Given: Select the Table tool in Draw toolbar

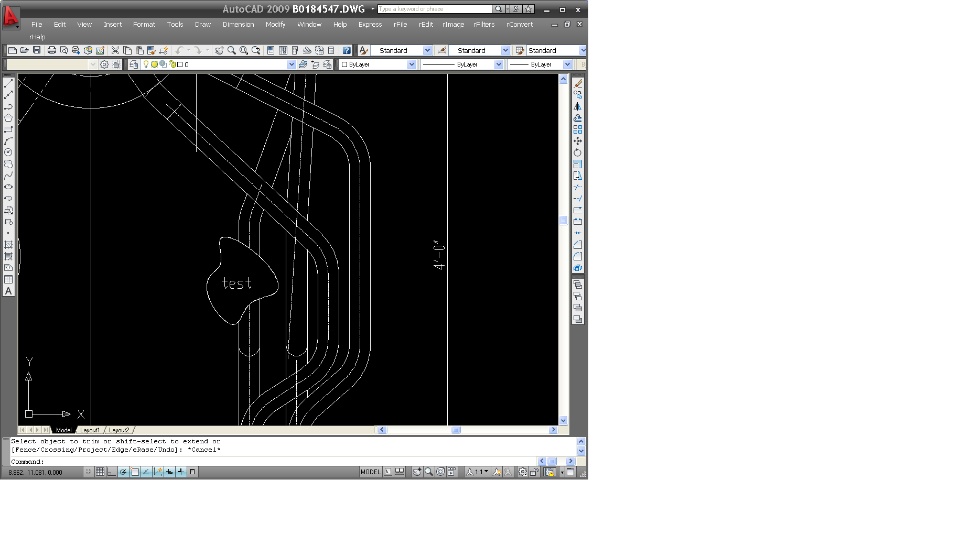Looking at the screenshot, I should point(9,279).
